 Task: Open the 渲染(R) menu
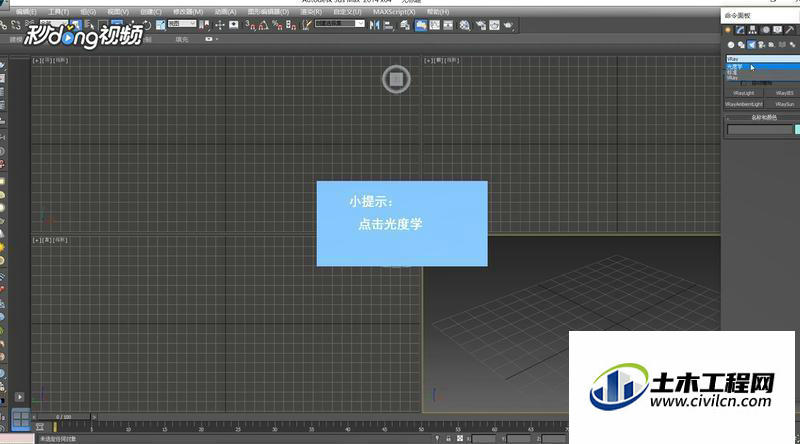[311, 11]
